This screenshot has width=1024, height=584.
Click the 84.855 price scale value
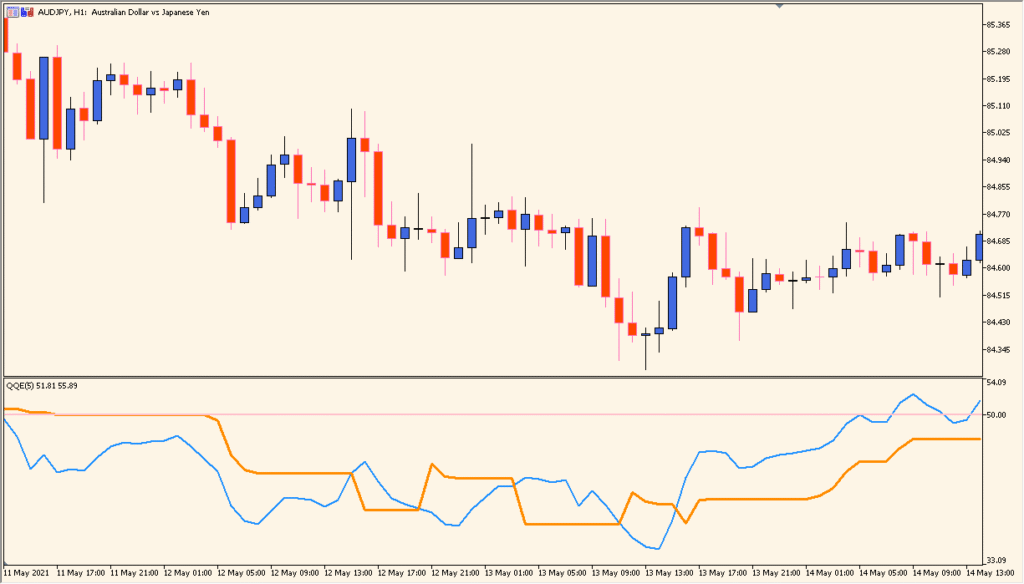tap(998, 187)
